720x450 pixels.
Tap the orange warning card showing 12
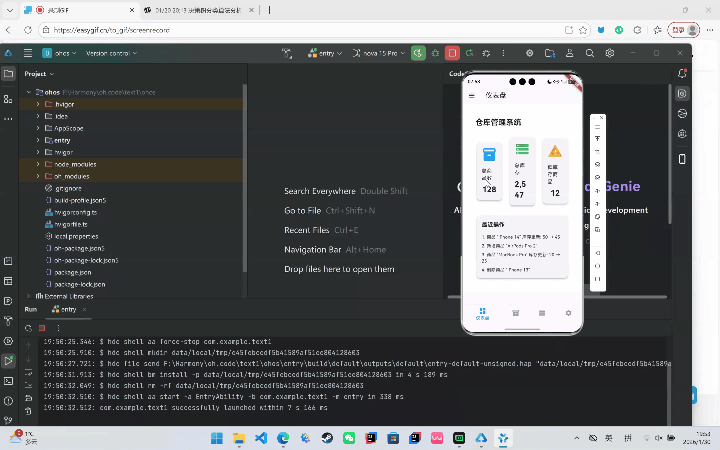555,170
